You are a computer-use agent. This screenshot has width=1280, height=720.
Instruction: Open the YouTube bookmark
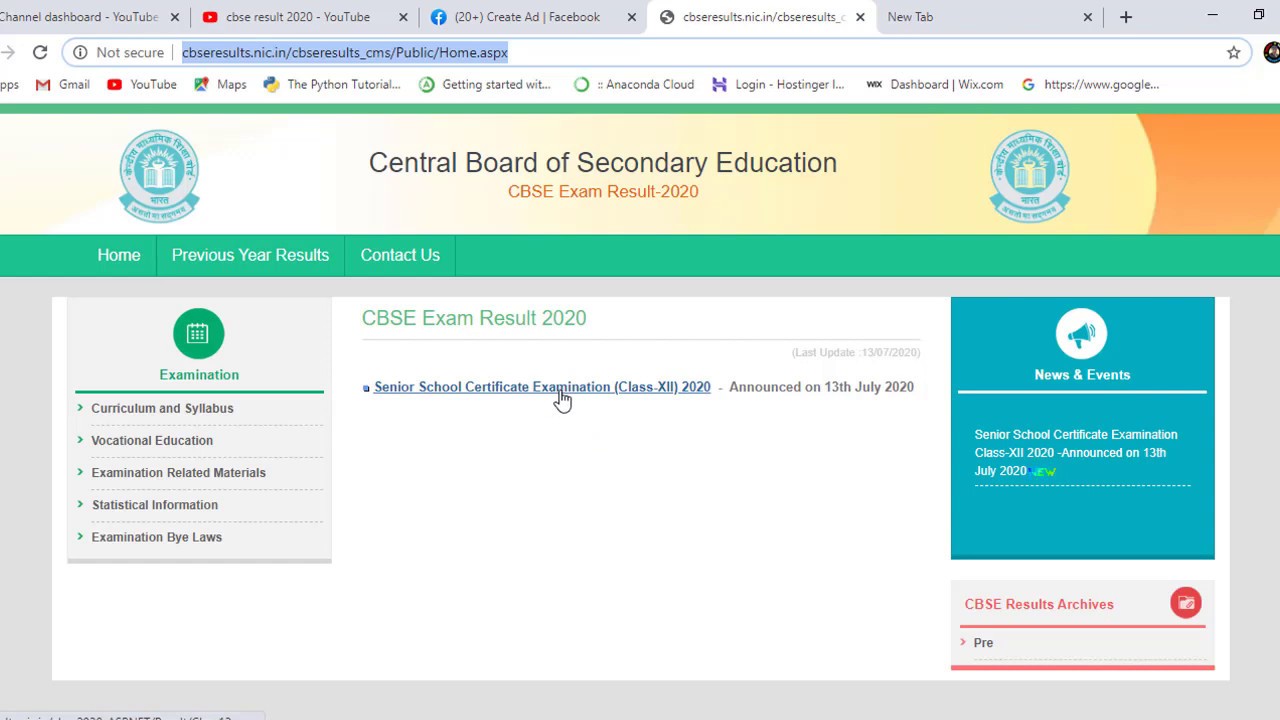pos(141,84)
